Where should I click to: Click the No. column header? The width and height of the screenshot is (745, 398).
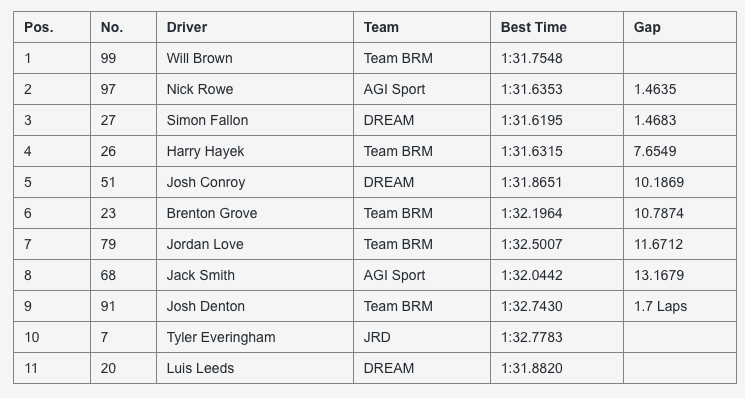[123, 27]
